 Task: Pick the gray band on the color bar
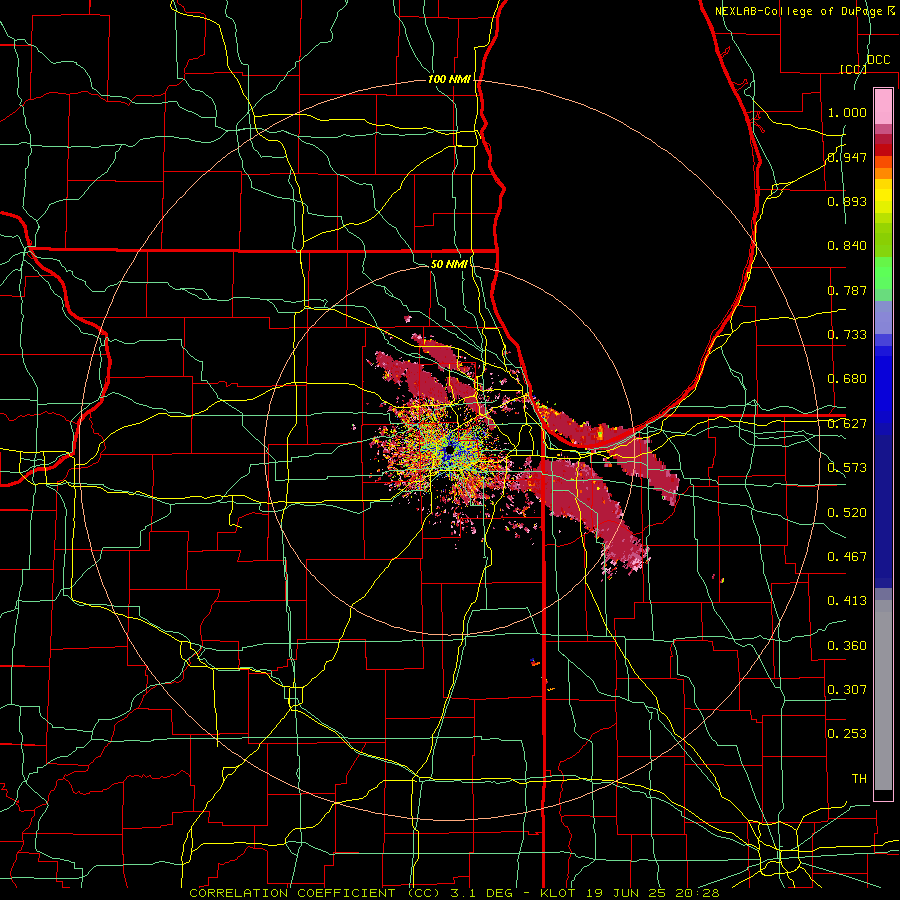click(x=883, y=695)
